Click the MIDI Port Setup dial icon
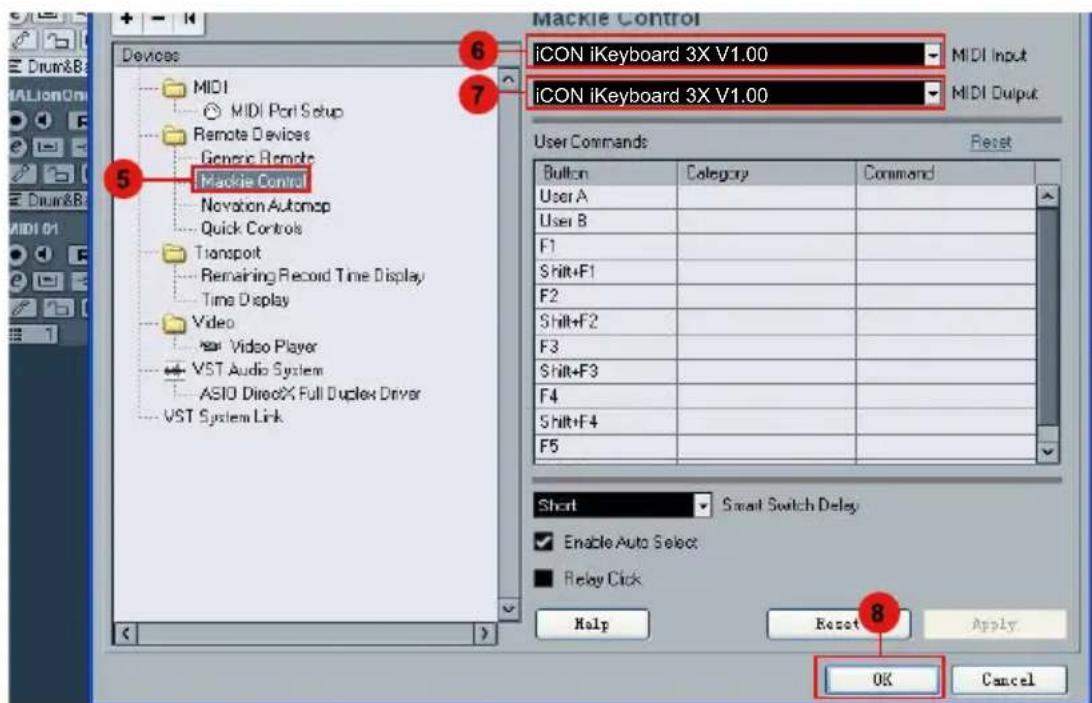Screen dimensions: 1092x703 point(212,111)
